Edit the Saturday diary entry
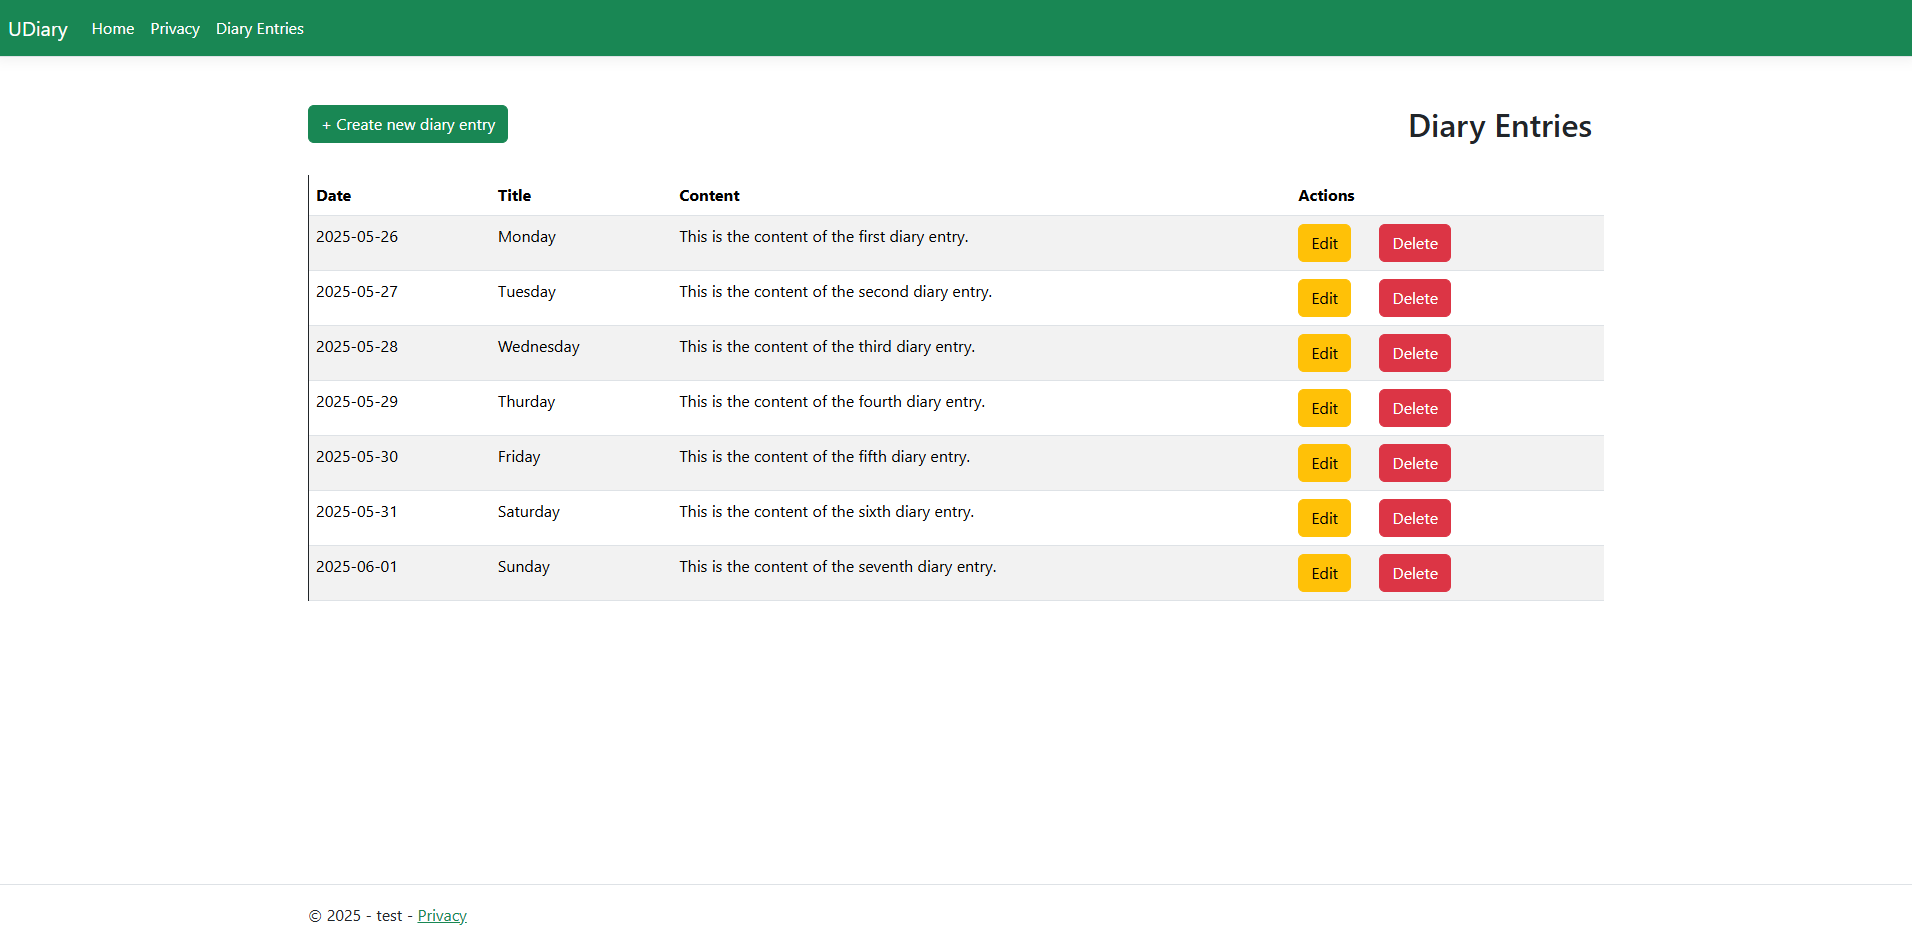This screenshot has width=1912, height=942. (1324, 518)
